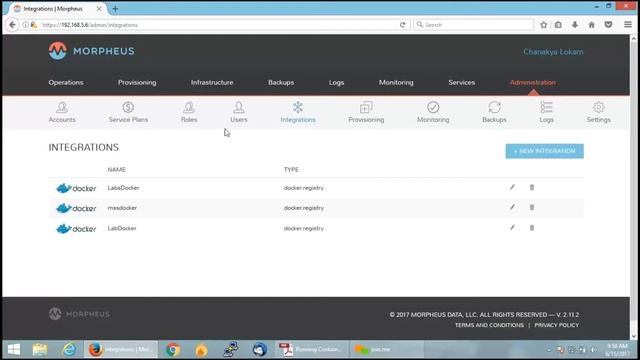Edit the msadocker integration

512,207
